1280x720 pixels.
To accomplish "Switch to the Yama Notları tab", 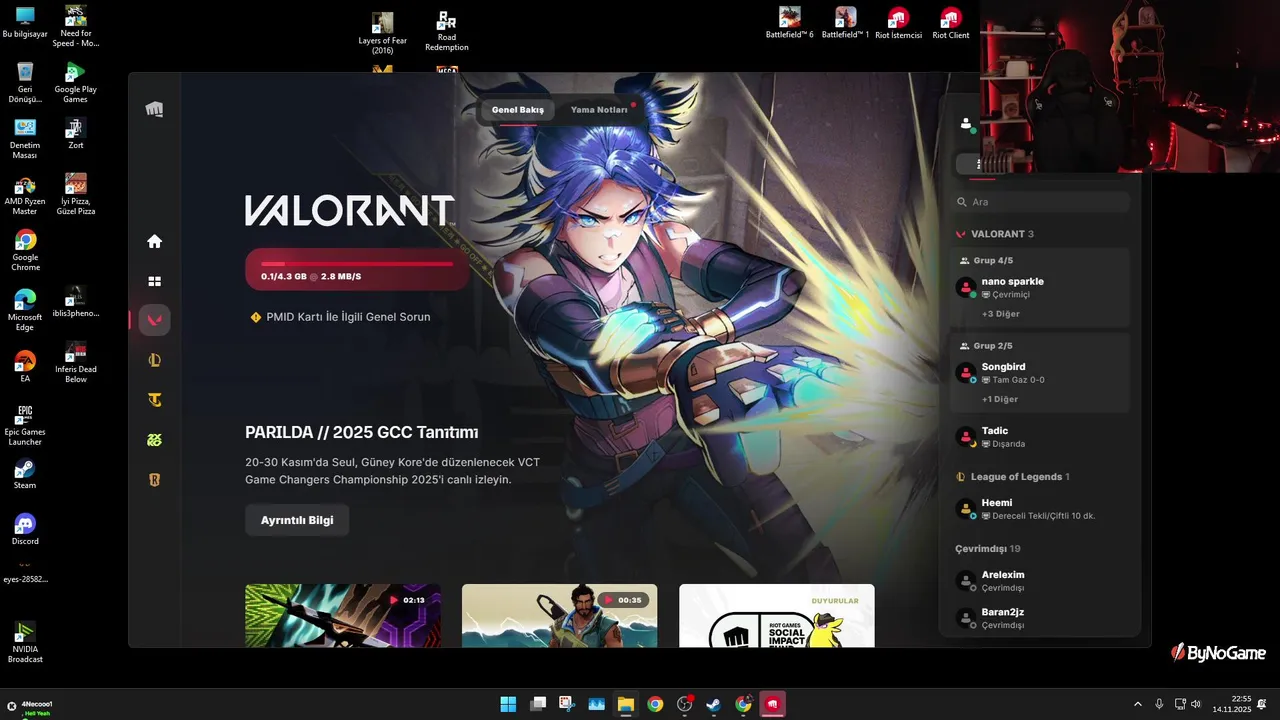I will pyautogui.click(x=599, y=109).
